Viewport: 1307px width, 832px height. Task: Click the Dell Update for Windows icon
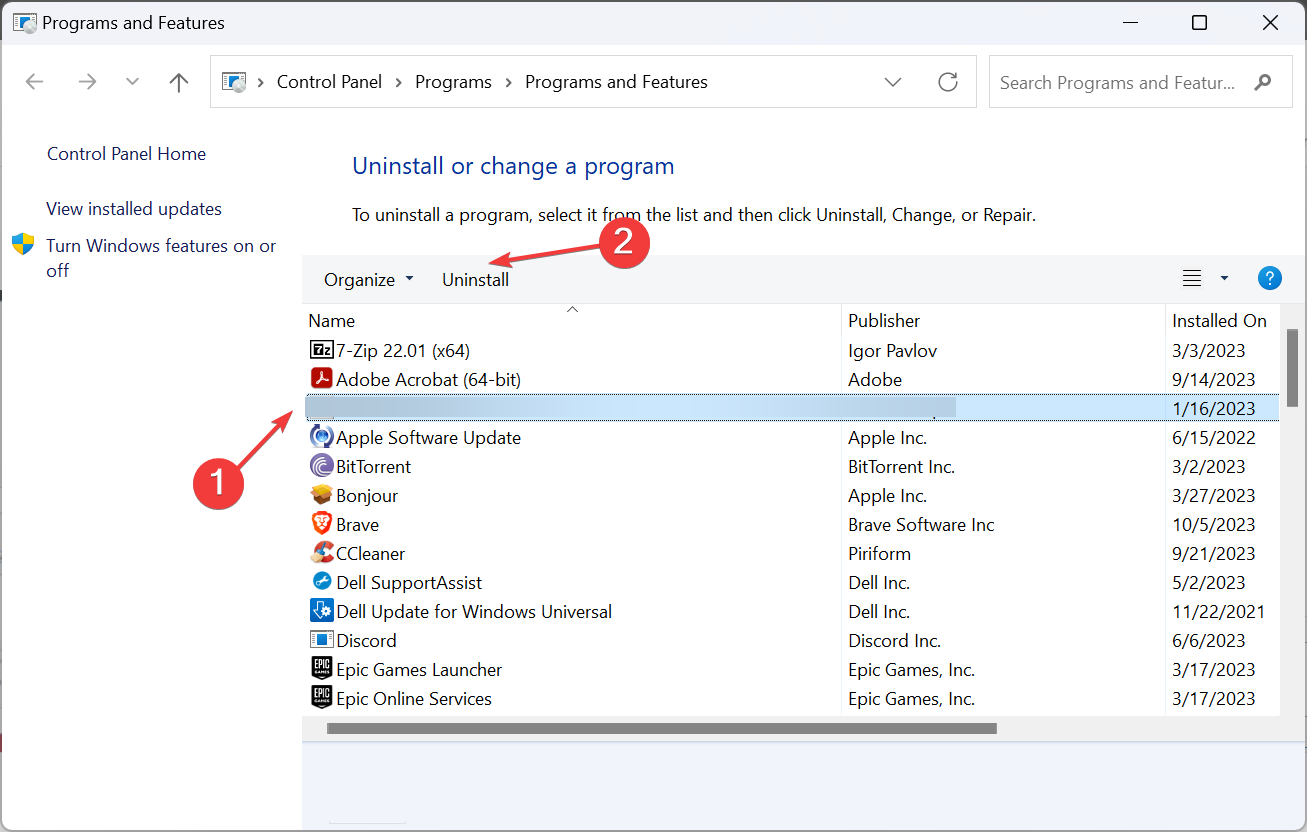coord(321,611)
